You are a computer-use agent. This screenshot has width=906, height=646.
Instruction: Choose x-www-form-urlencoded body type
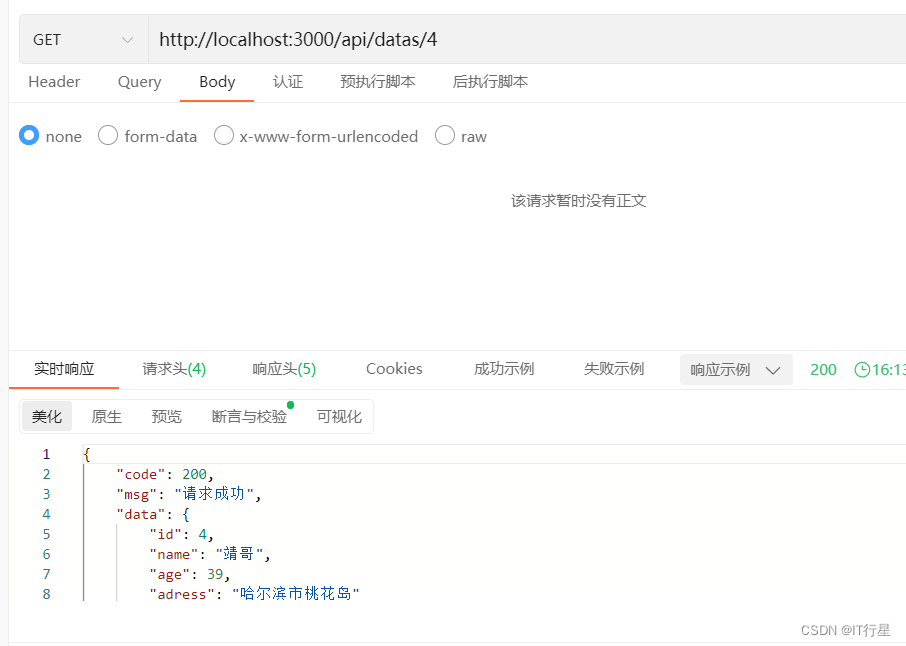tap(224, 136)
